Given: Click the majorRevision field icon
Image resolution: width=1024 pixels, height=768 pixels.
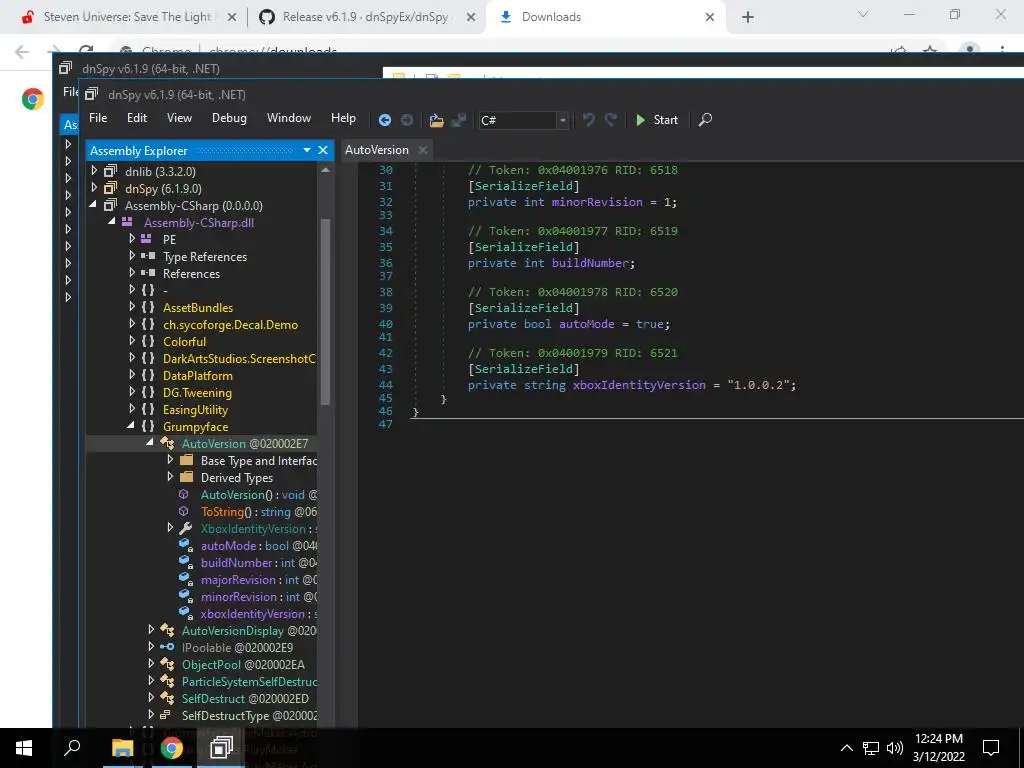Looking at the screenshot, I should pyautogui.click(x=186, y=579).
